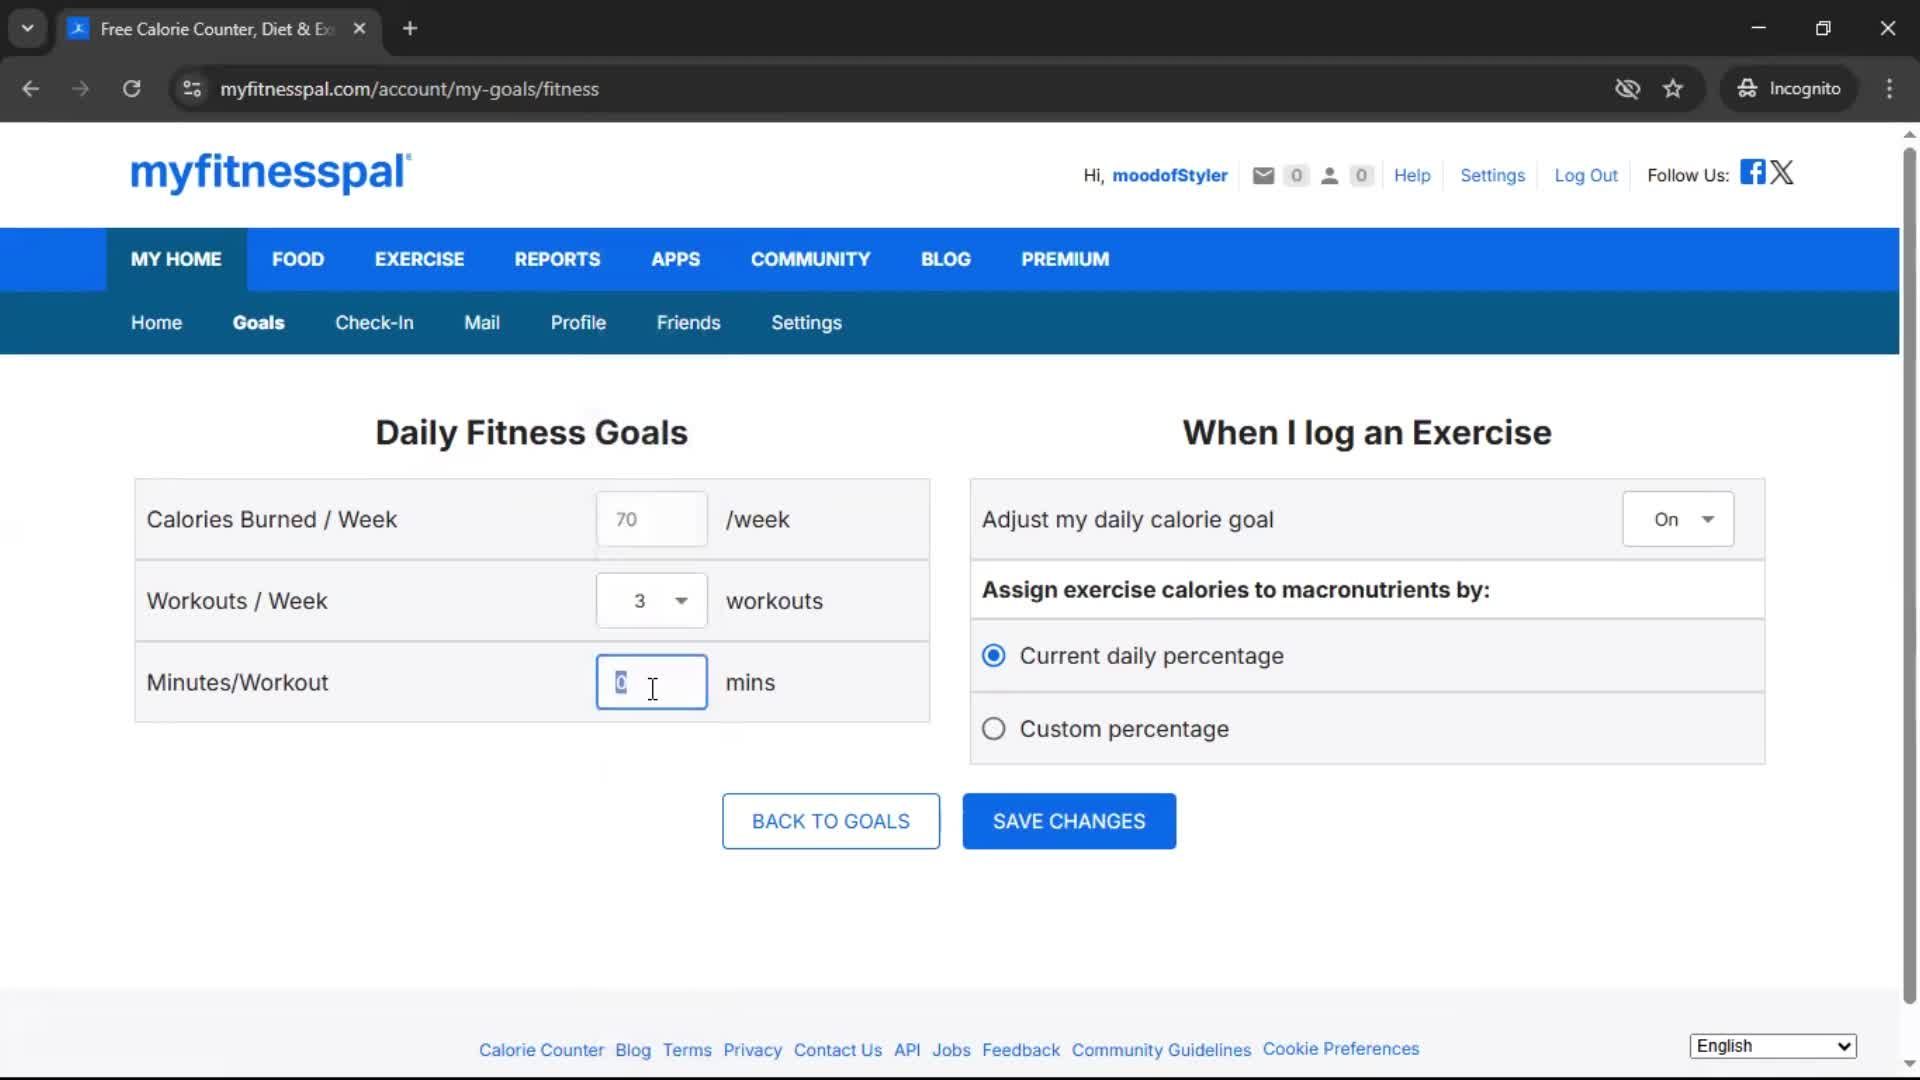The height and width of the screenshot is (1080, 1920).
Task: Open the Jobs footer link
Action: 951,1050
